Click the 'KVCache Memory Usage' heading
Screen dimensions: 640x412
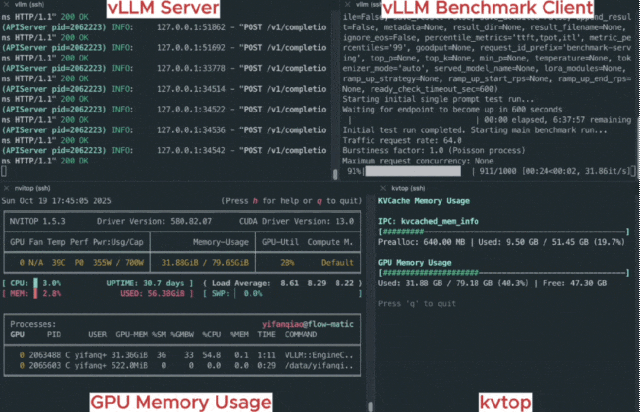point(424,201)
